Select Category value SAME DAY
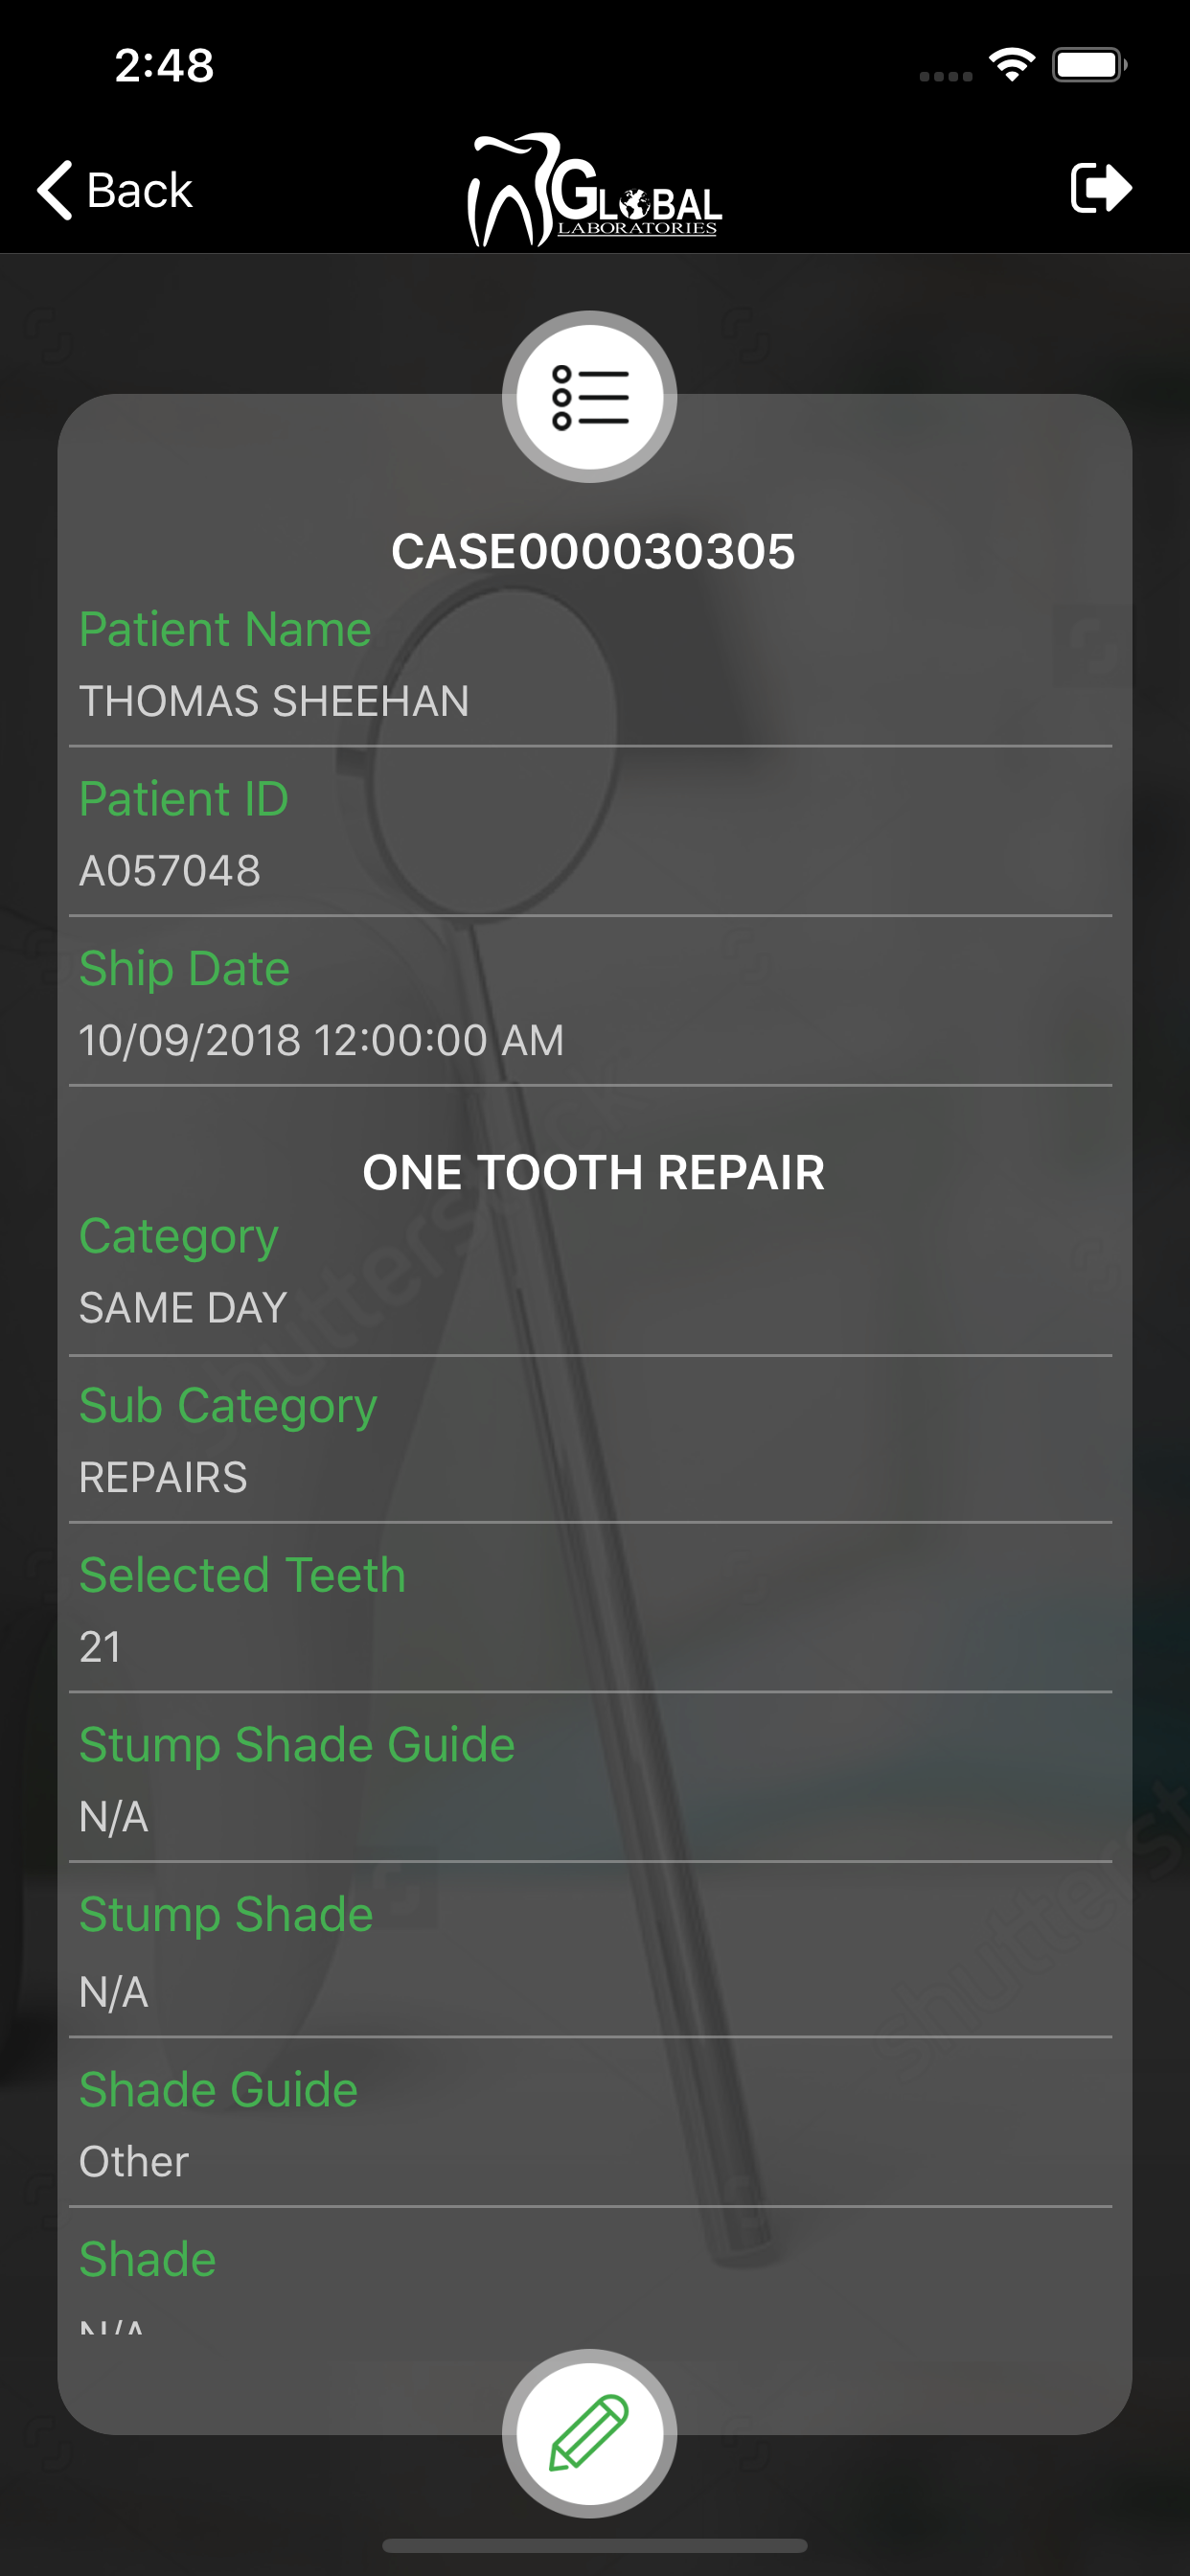Image resolution: width=1190 pixels, height=2576 pixels. tap(183, 1308)
